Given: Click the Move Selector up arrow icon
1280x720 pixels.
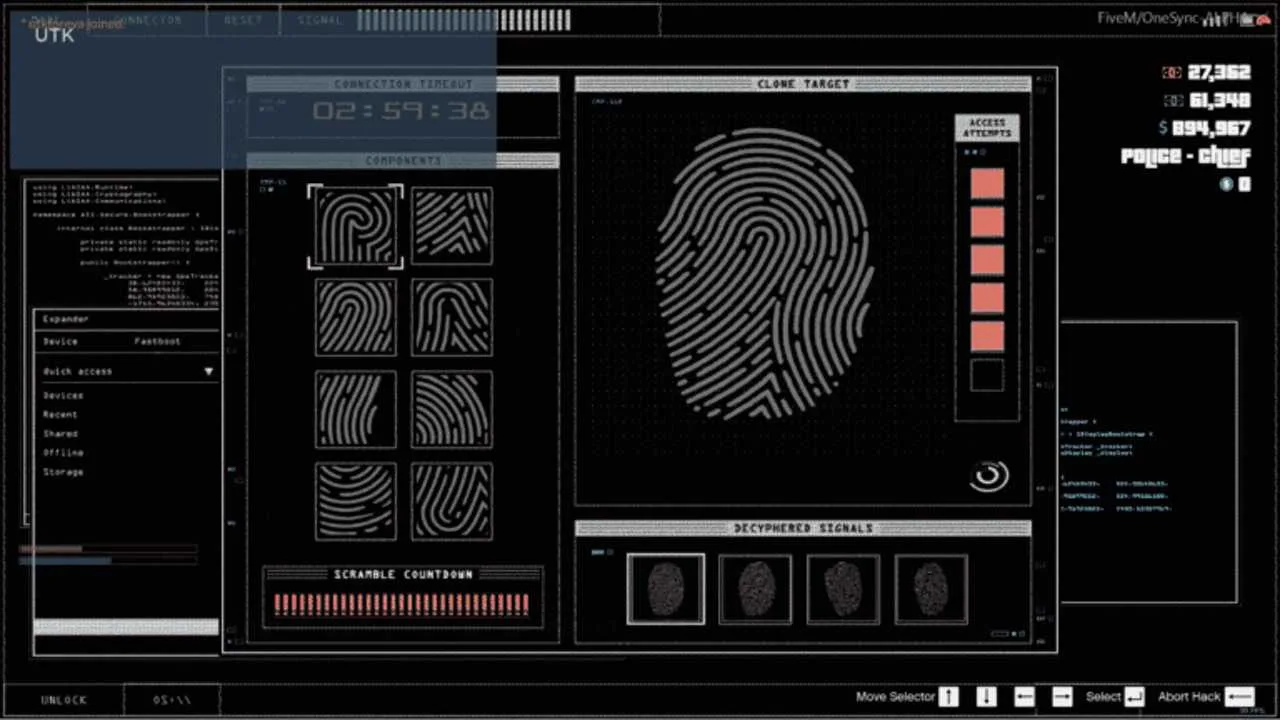Looking at the screenshot, I should [948, 696].
